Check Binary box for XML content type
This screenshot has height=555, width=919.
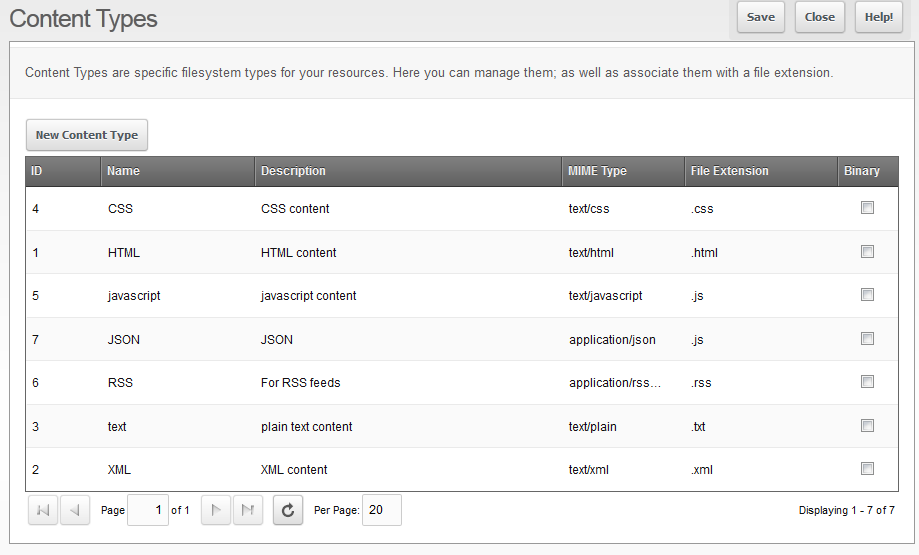coord(867,468)
